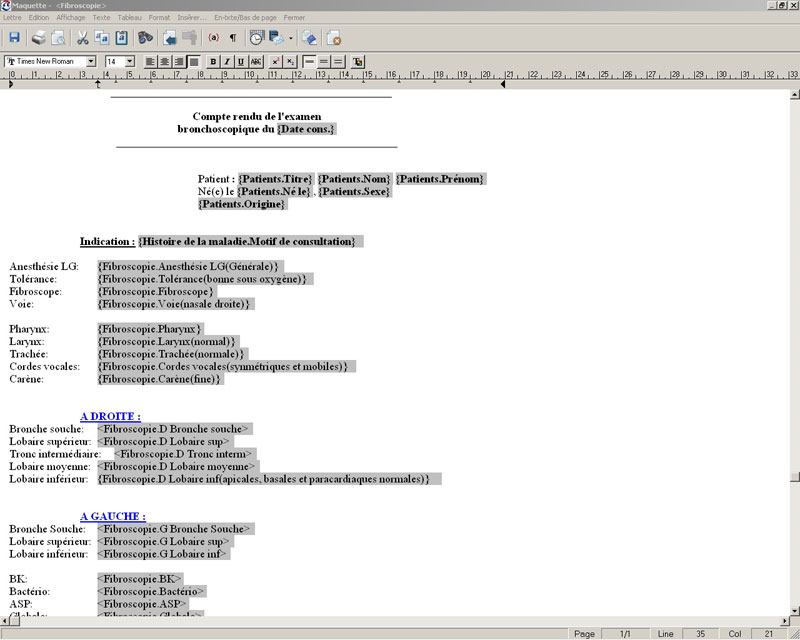Viewport: 800px width, 640px height.
Task: Toggle paragraph marks display (¶)
Action: [x=233, y=37]
